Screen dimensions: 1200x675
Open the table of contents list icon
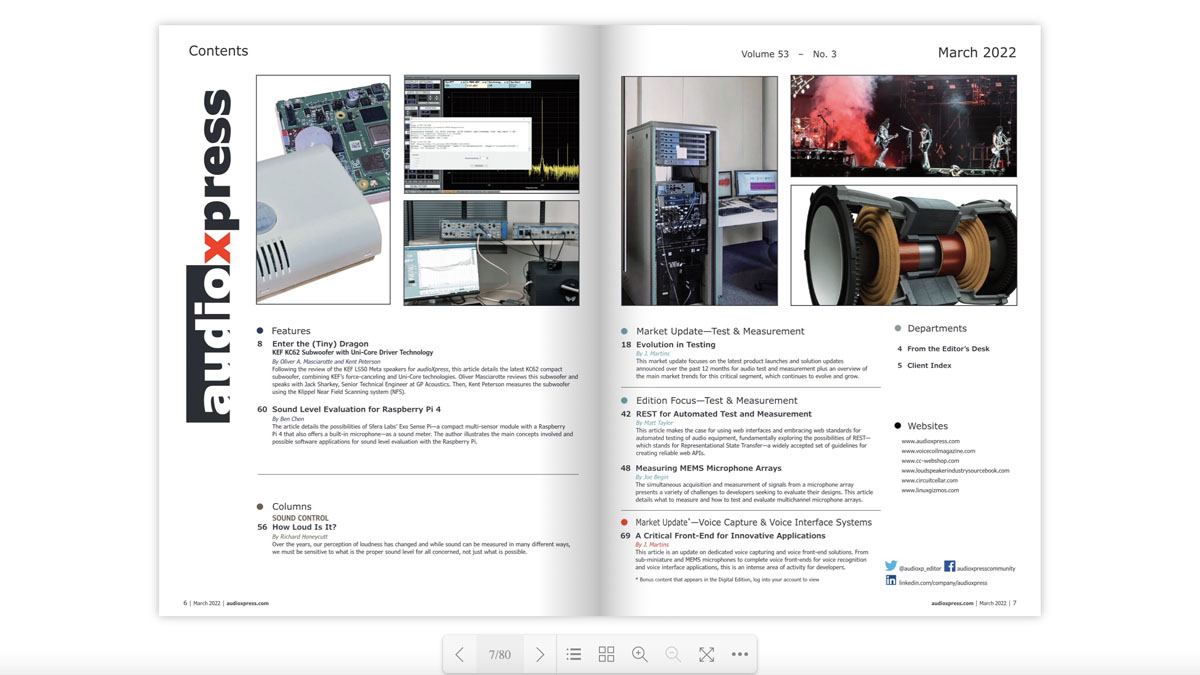tap(573, 655)
